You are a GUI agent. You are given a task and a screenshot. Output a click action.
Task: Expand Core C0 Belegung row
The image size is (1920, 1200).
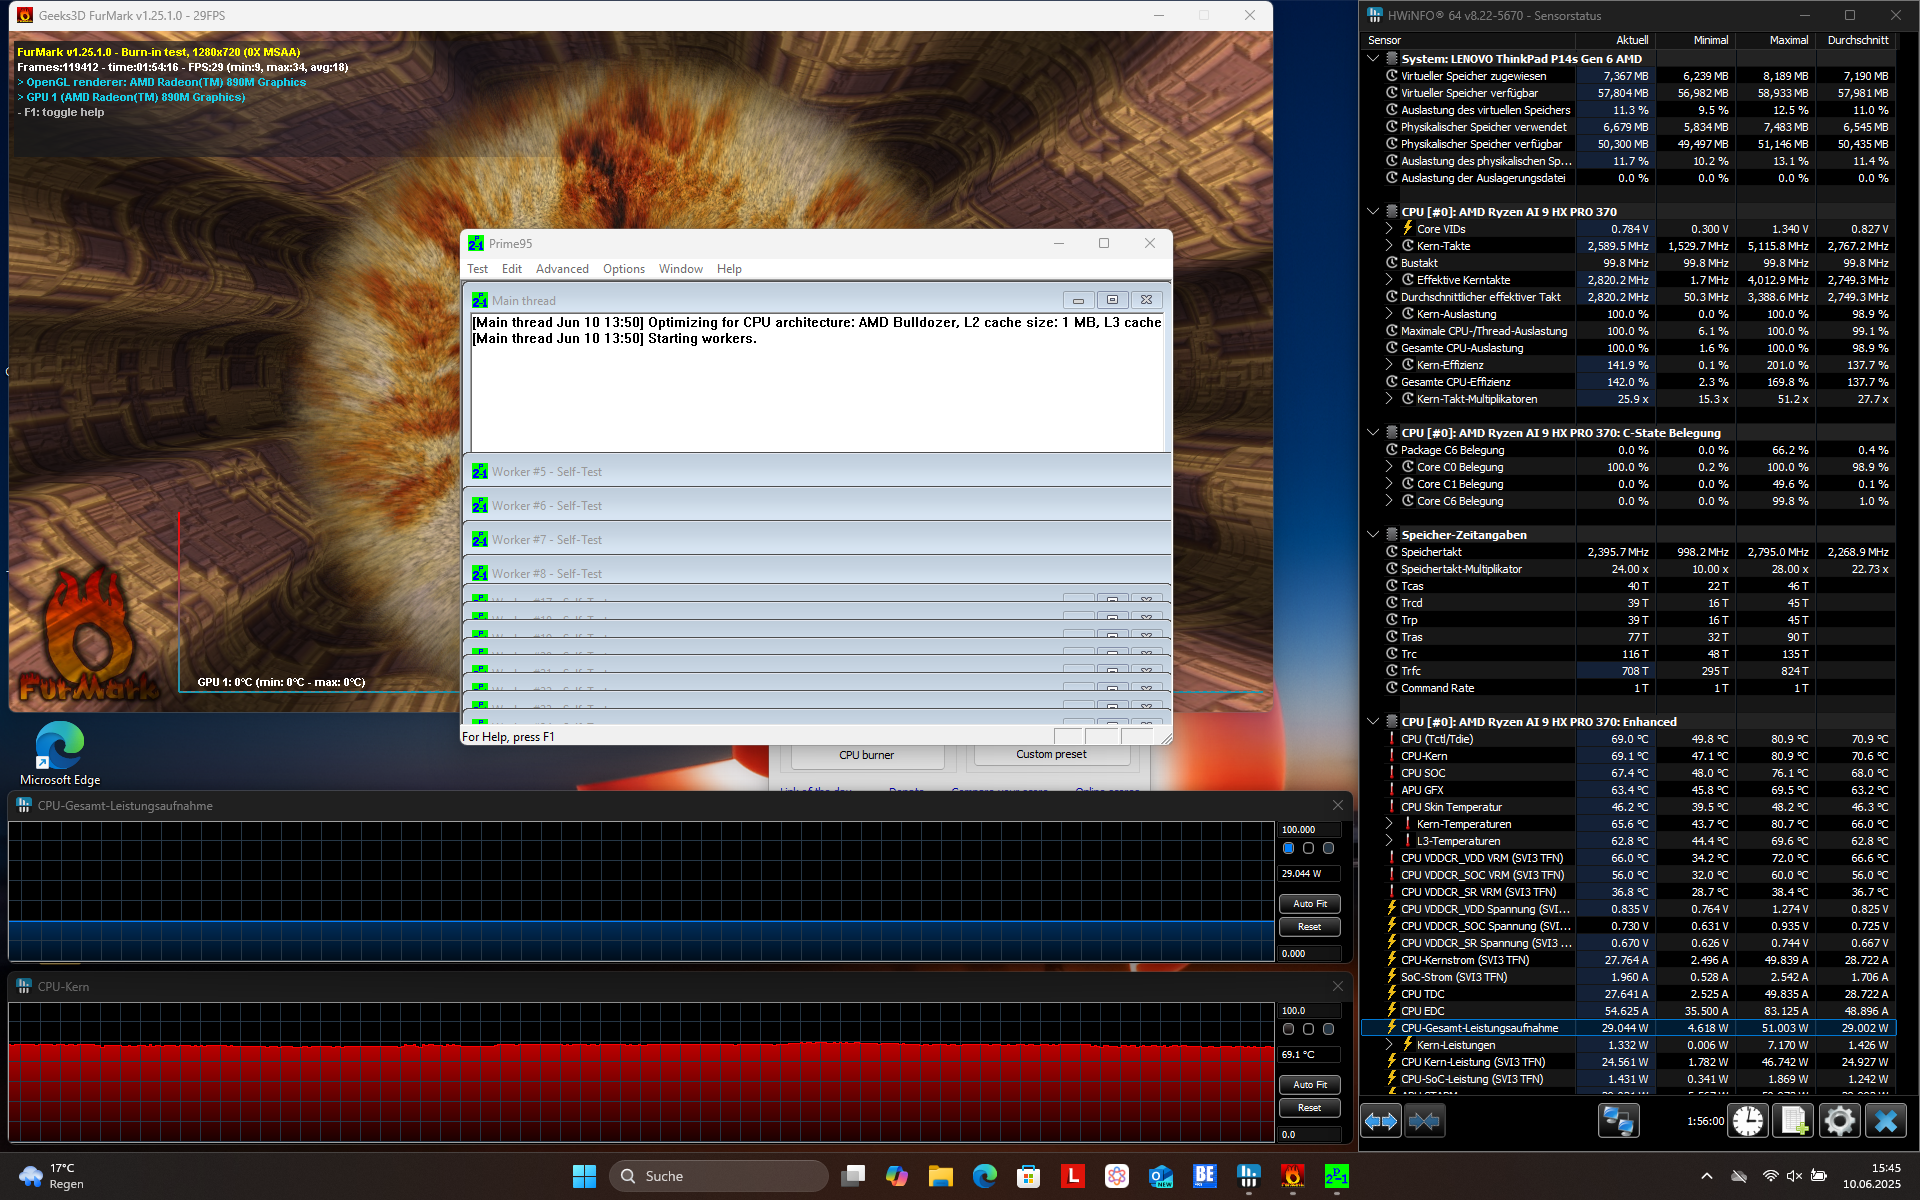(x=1389, y=467)
